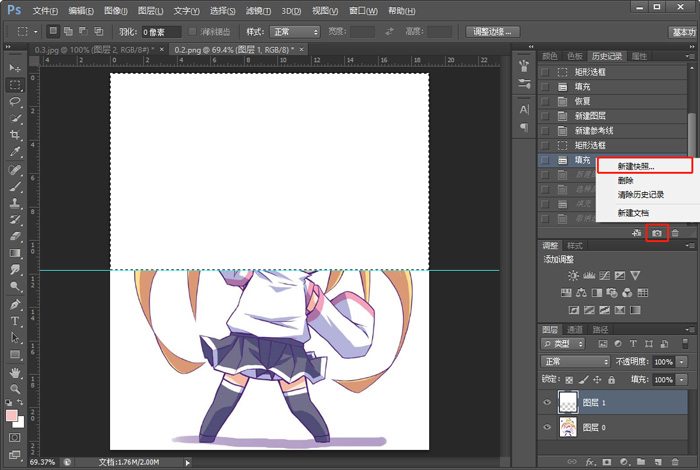Toggle lock all icon in Layers

click(611, 380)
